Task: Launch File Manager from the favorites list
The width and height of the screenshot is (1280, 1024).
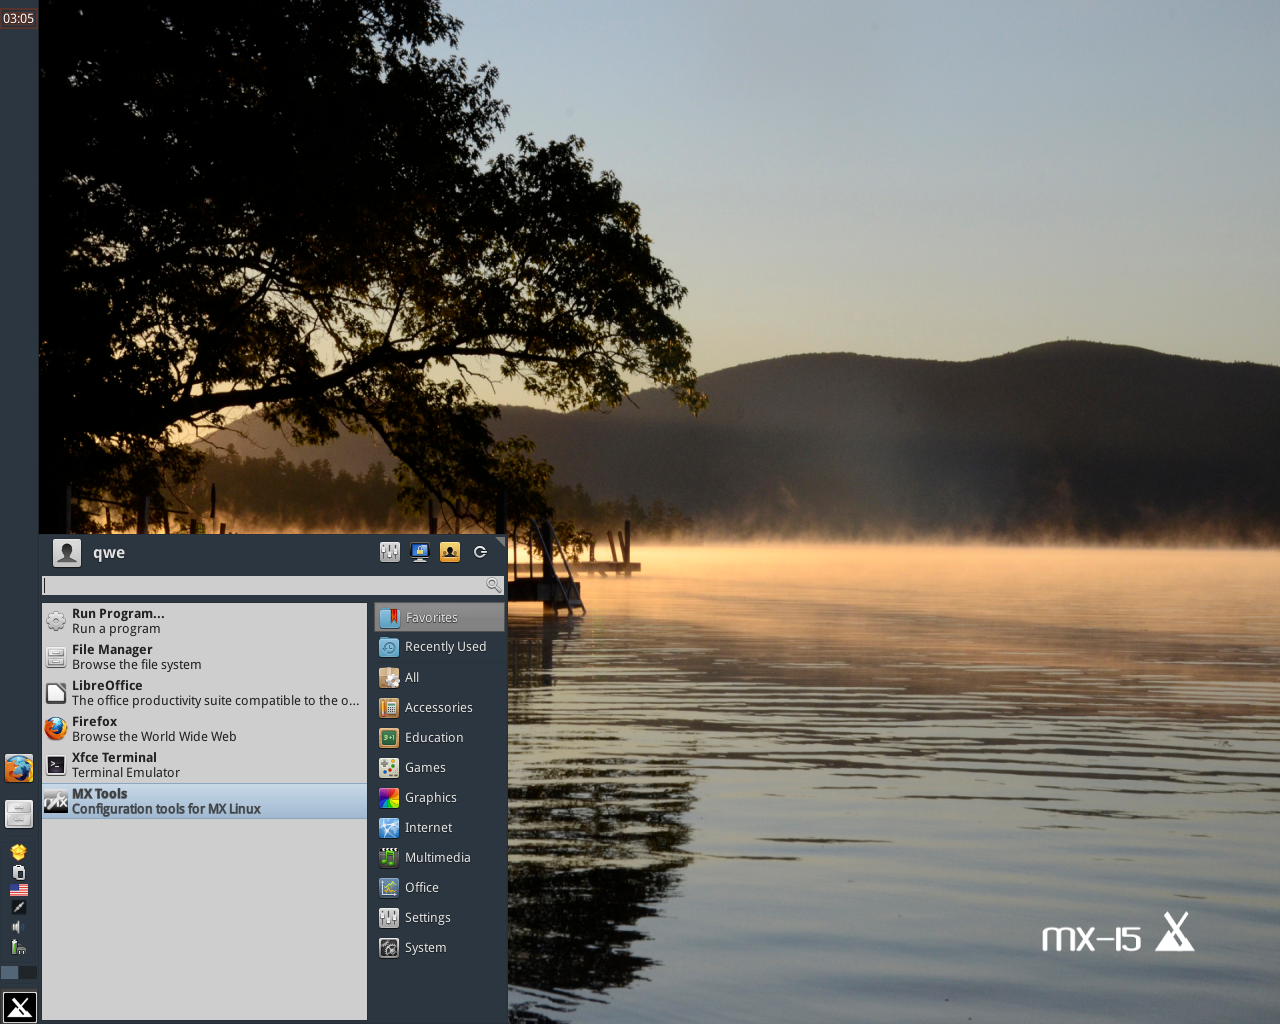Action: point(204,657)
